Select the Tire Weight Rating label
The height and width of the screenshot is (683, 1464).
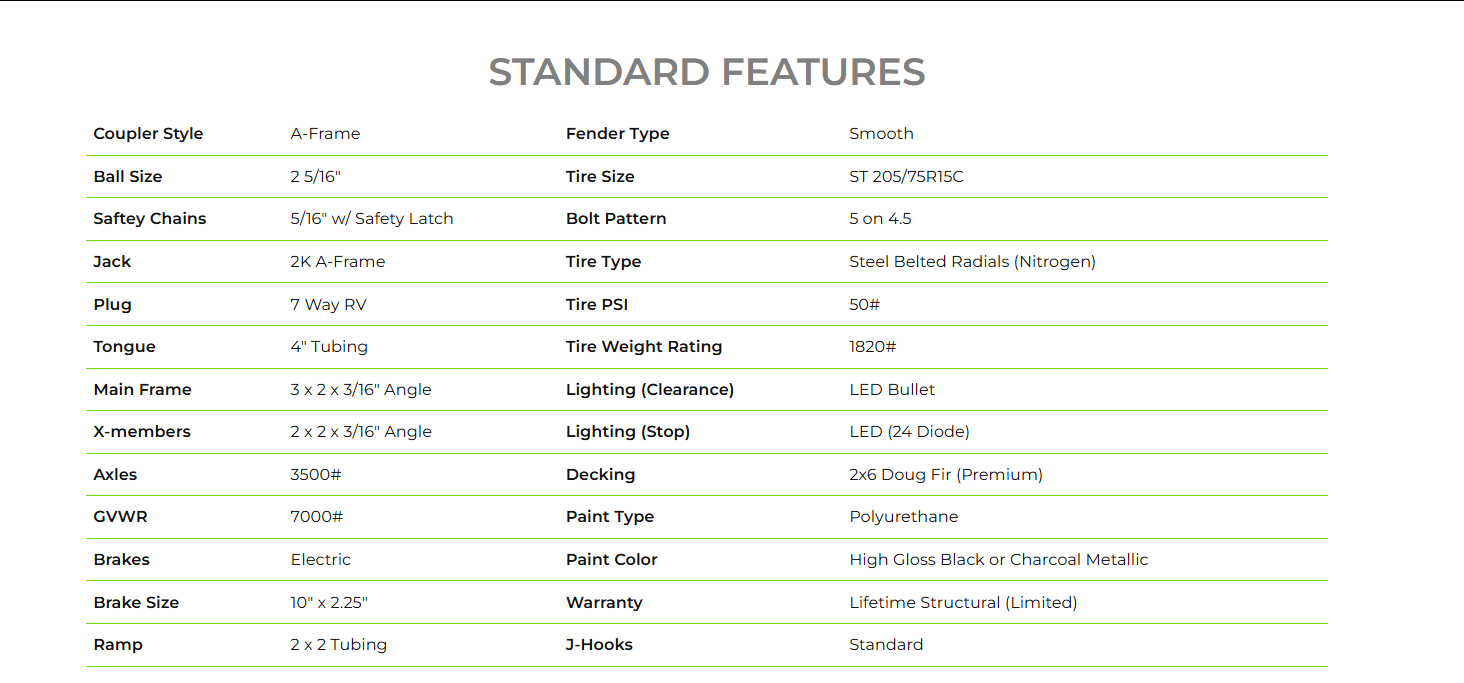(644, 347)
